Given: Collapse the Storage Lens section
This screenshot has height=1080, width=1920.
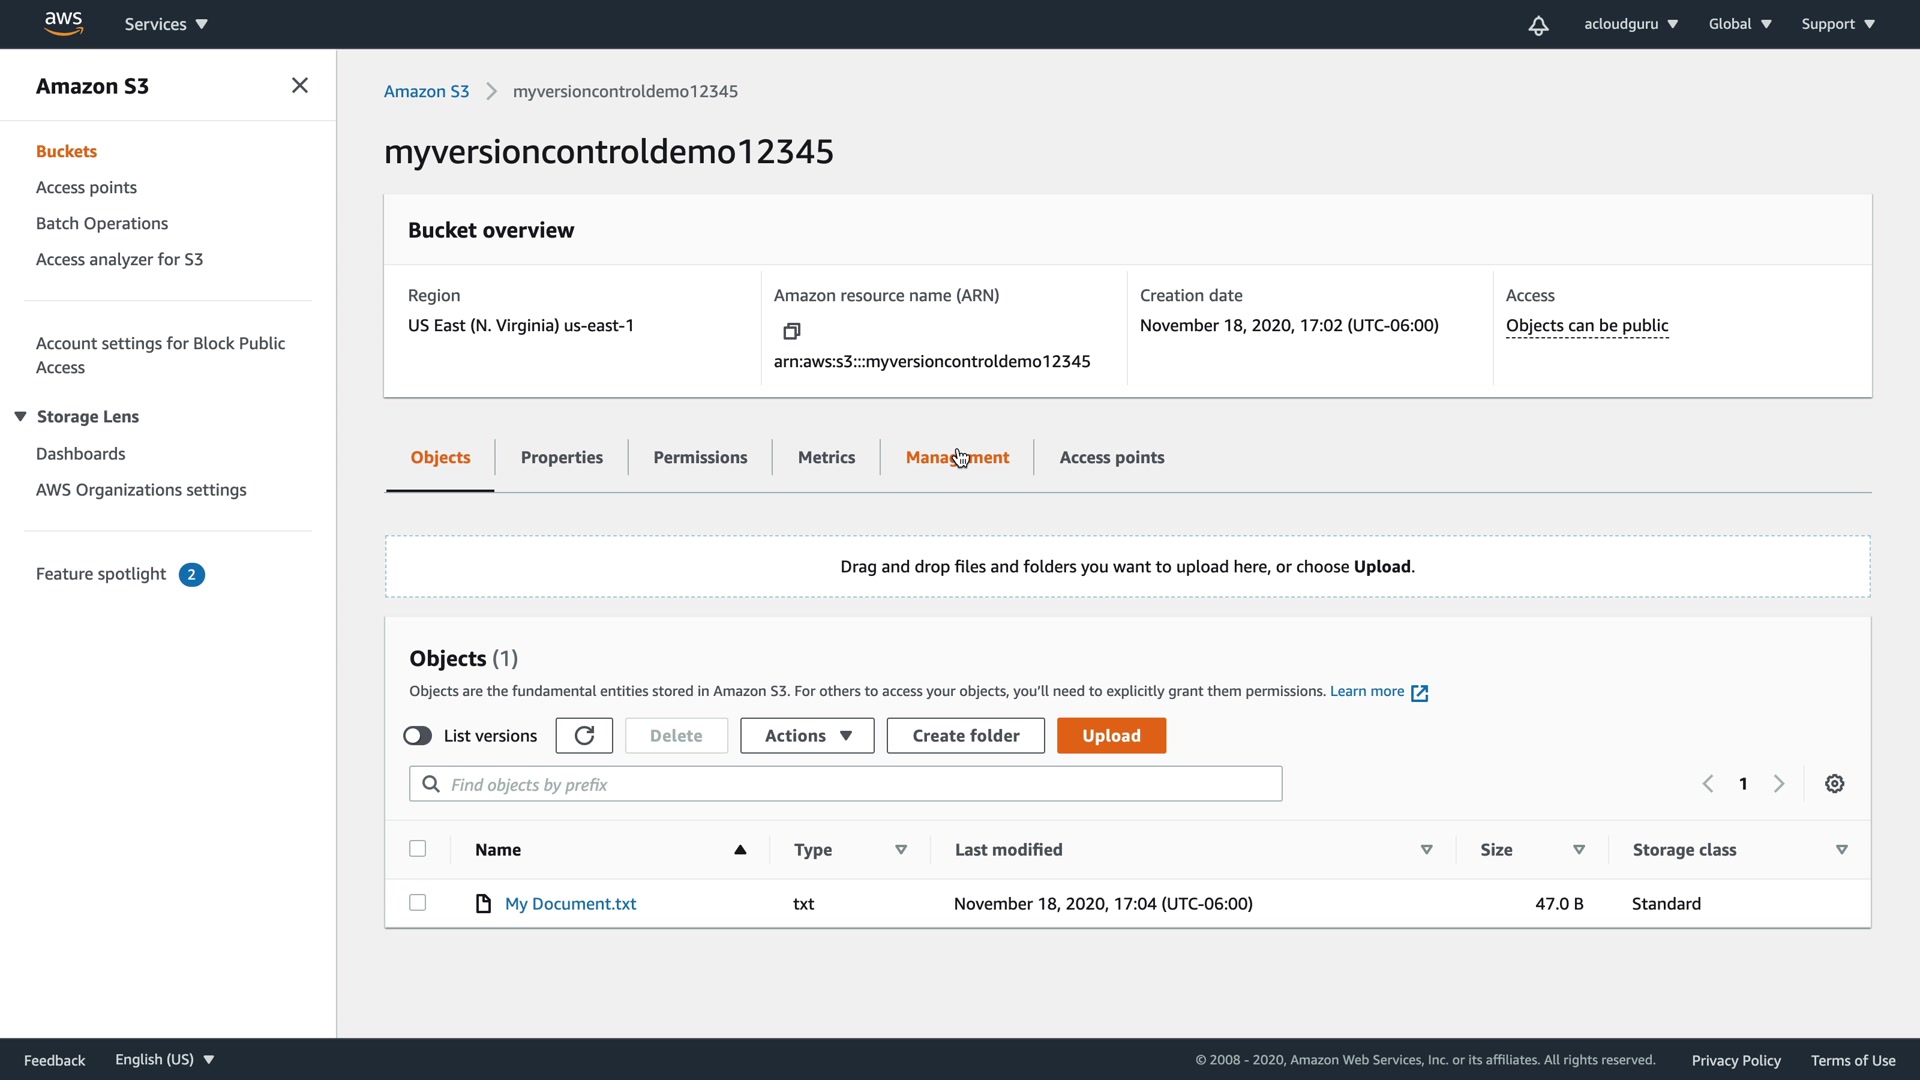Looking at the screenshot, I should (x=20, y=416).
